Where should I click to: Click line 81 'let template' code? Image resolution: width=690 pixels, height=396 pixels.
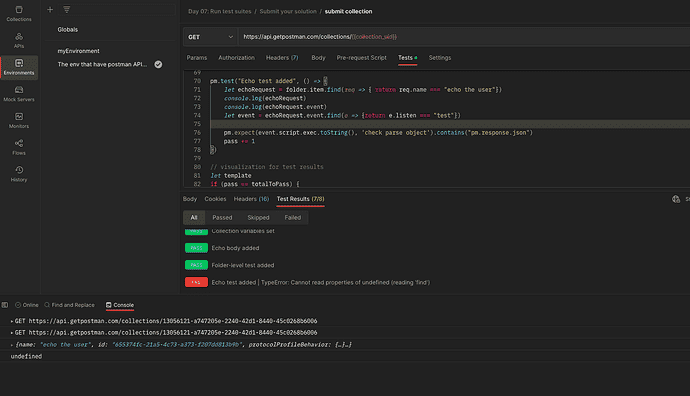pyautogui.click(x=231, y=176)
